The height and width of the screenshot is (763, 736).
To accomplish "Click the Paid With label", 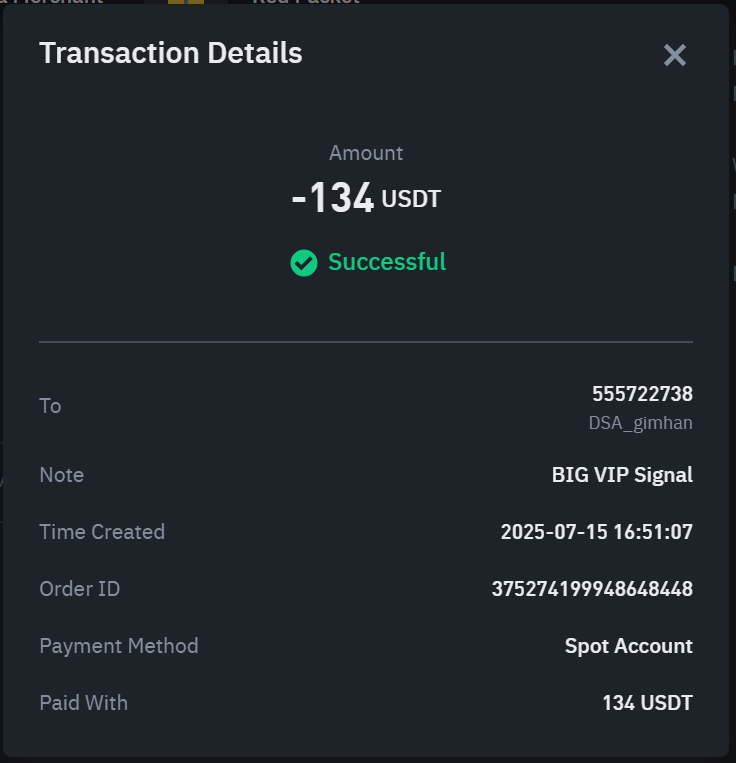I will pos(83,703).
